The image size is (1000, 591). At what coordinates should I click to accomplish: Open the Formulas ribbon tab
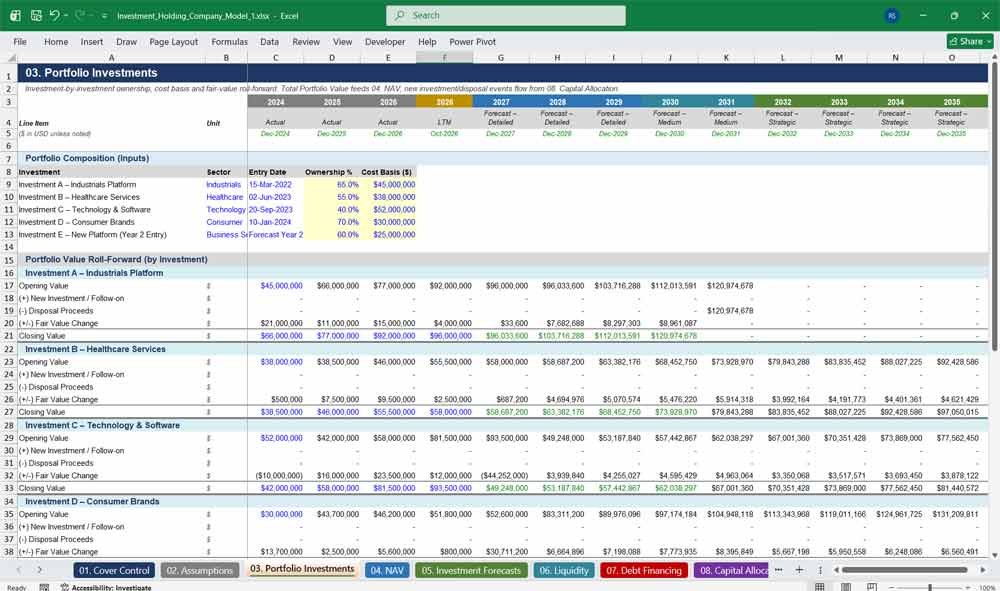[229, 41]
